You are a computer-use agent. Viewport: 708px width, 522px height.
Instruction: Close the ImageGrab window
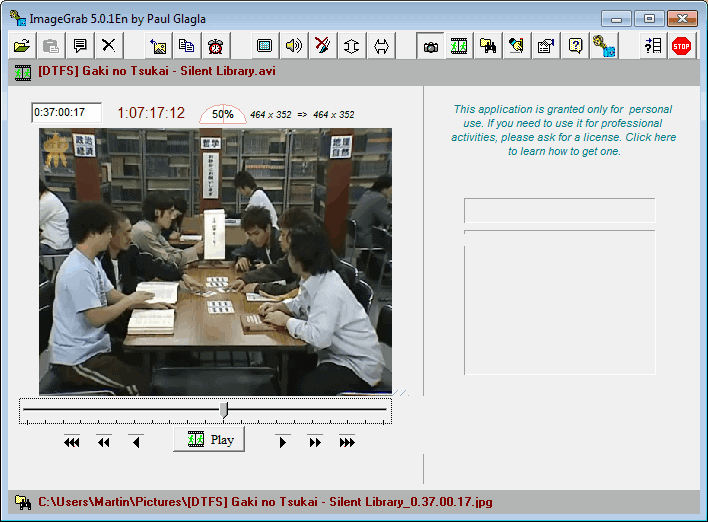[x=682, y=19]
